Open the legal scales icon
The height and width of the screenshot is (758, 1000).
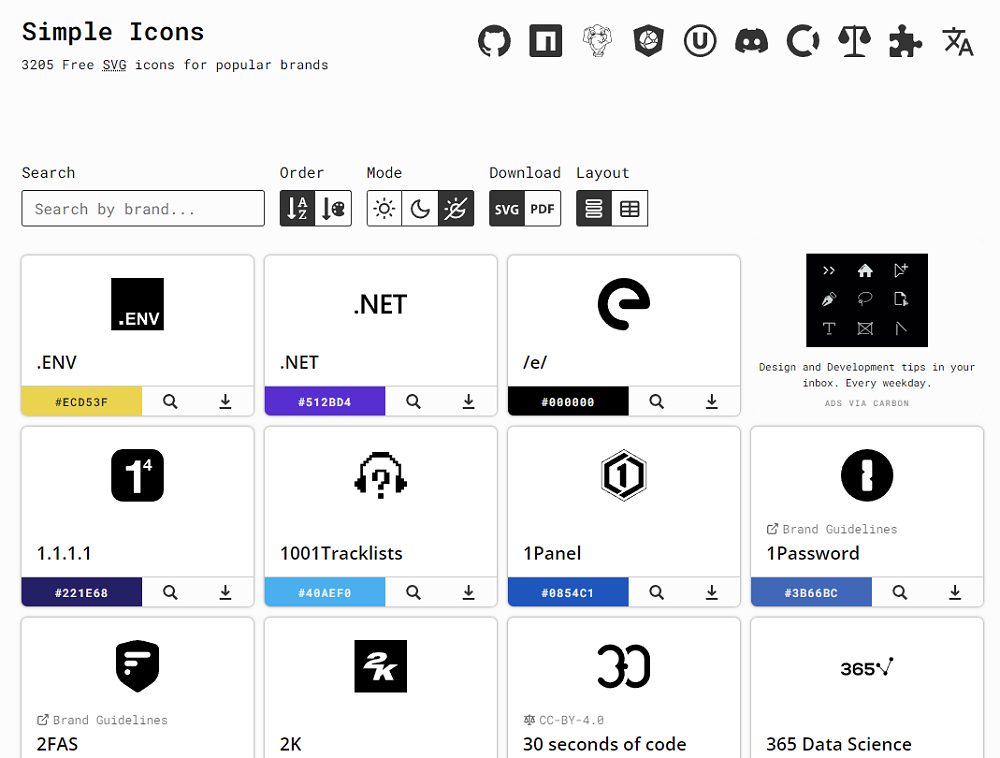(855, 41)
